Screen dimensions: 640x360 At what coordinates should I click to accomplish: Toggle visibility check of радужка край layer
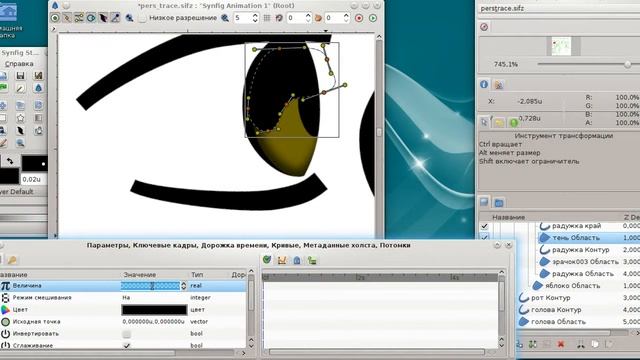[x=484, y=226]
